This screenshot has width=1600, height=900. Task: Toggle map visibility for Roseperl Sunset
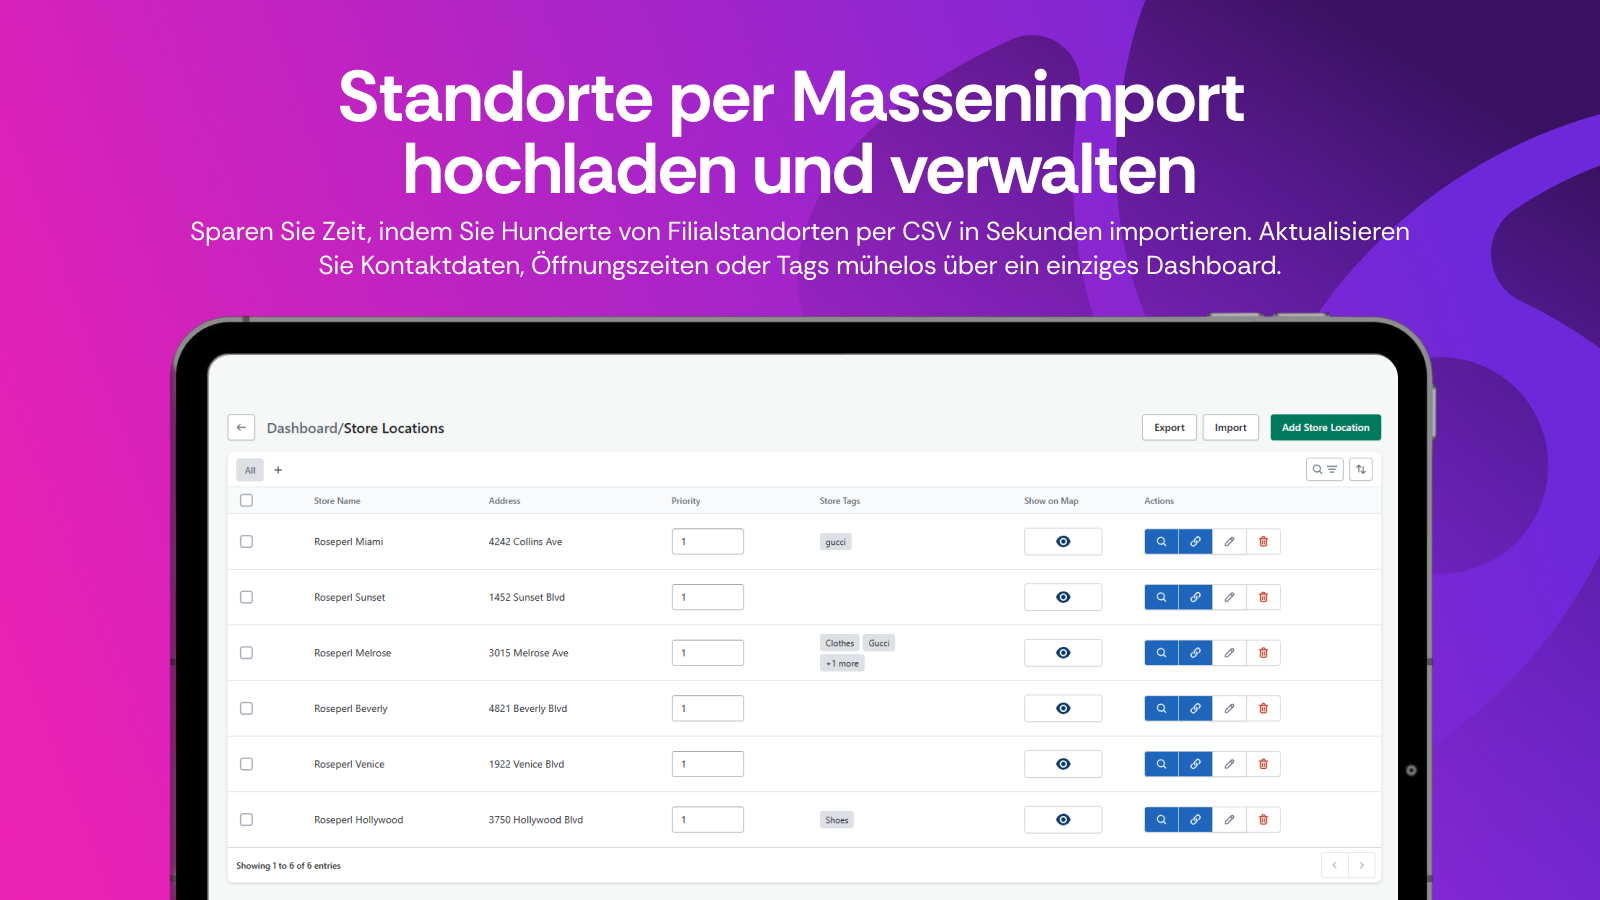(x=1063, y=597)
